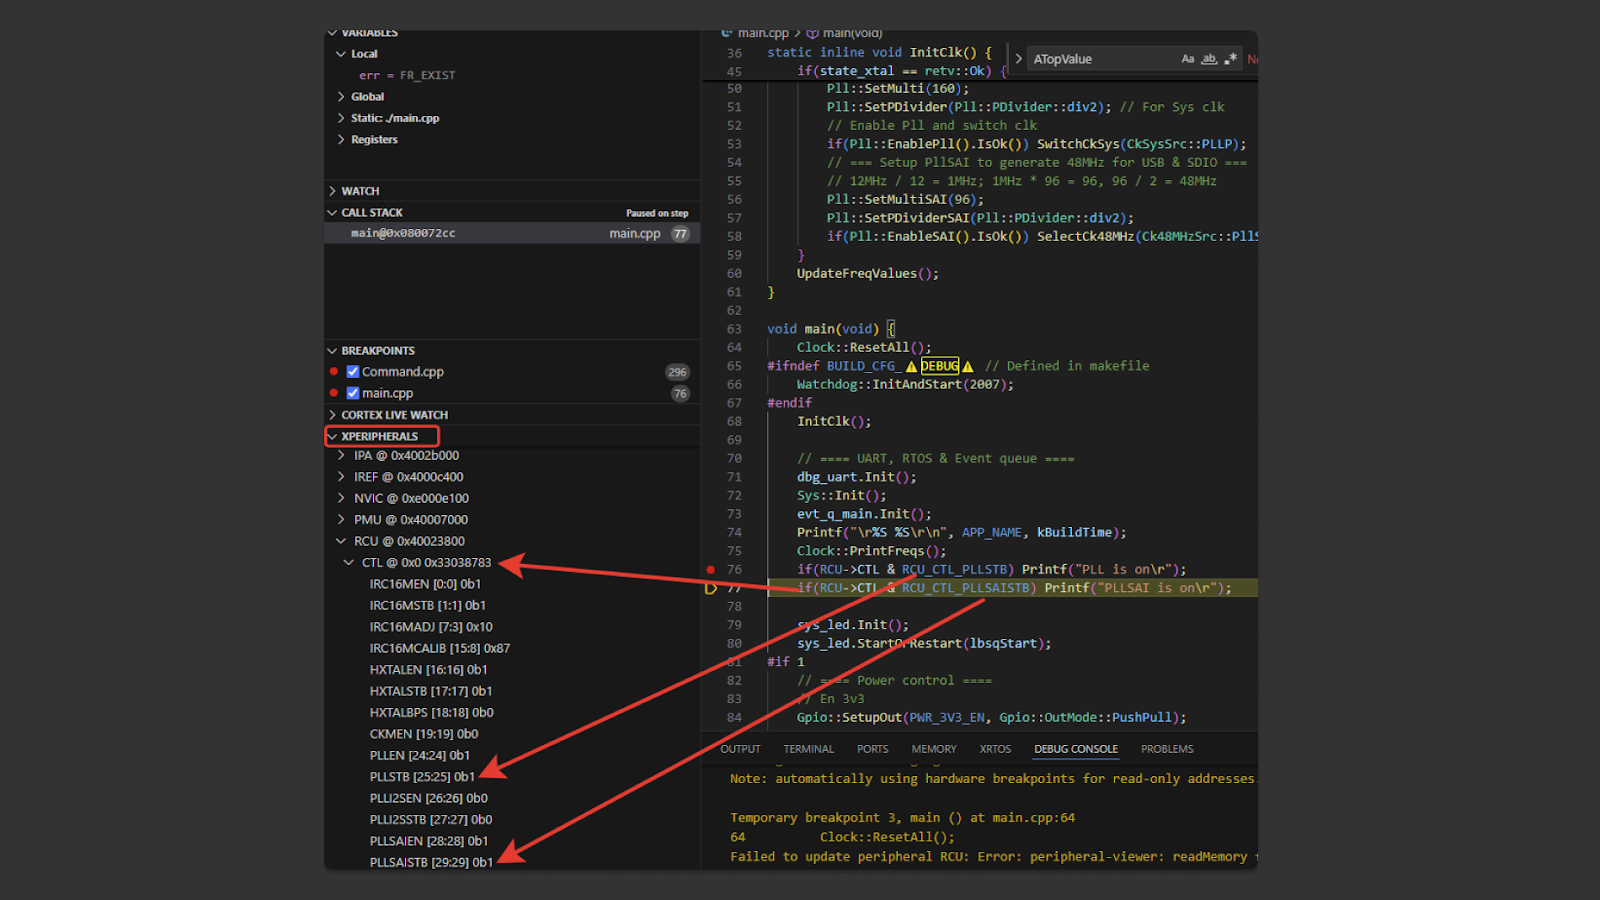
Task: Open the PROBLEMS tab
Action: point(1166,748)
